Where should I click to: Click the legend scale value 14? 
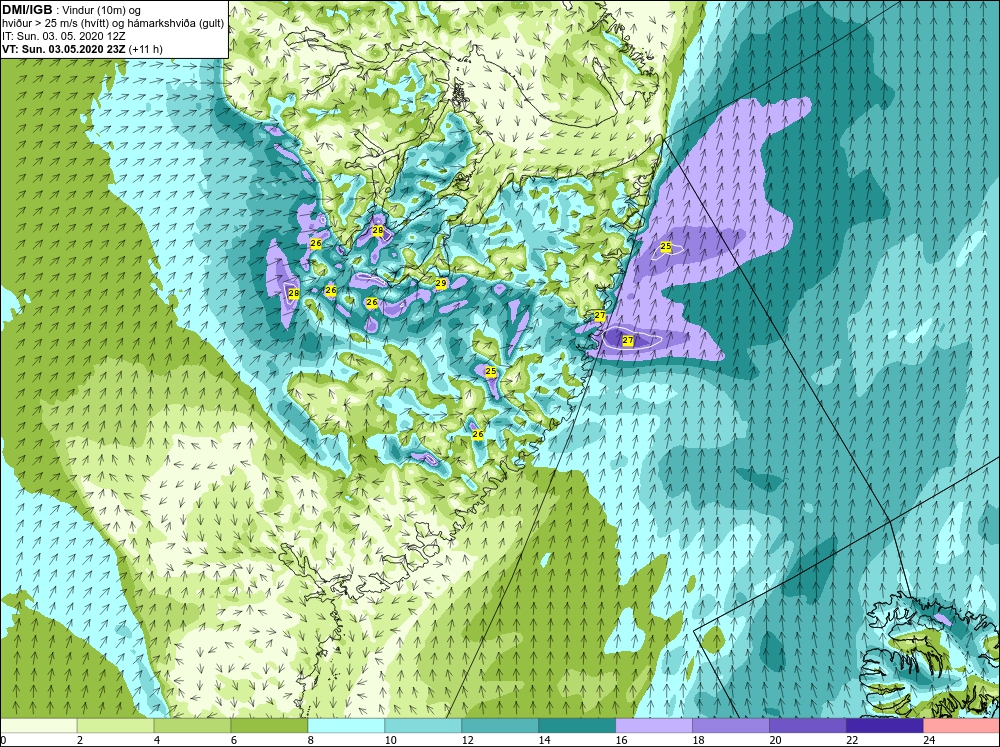(x=545, y=740)
